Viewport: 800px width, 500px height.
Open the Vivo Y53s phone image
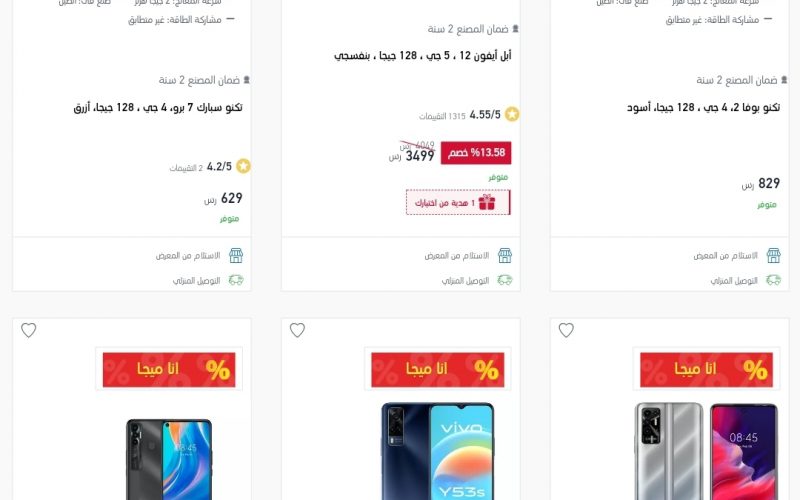click(x=438, y=451)
